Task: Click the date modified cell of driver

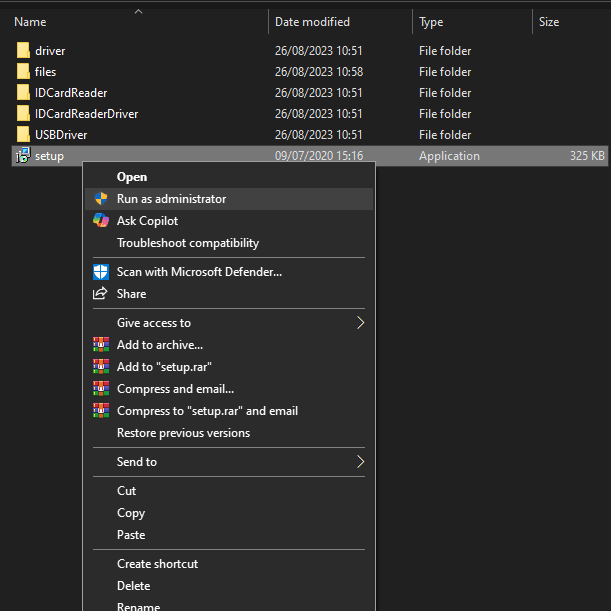Action: pos(319,51)
